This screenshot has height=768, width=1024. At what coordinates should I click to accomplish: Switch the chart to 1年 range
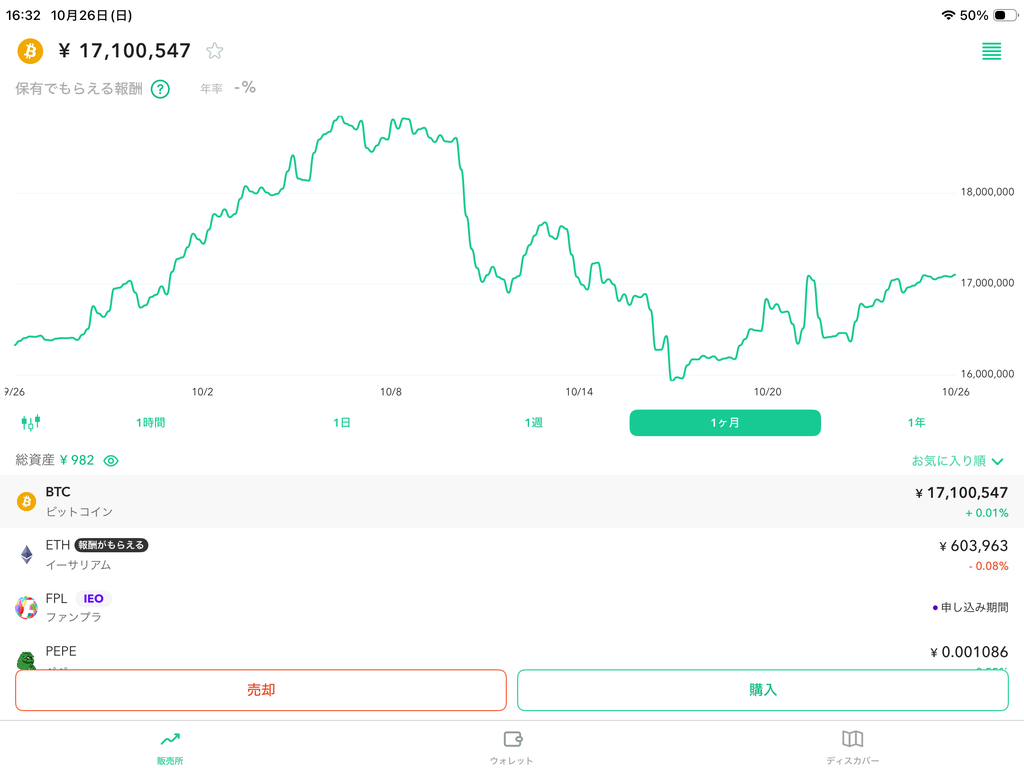[x=916, y=423]
